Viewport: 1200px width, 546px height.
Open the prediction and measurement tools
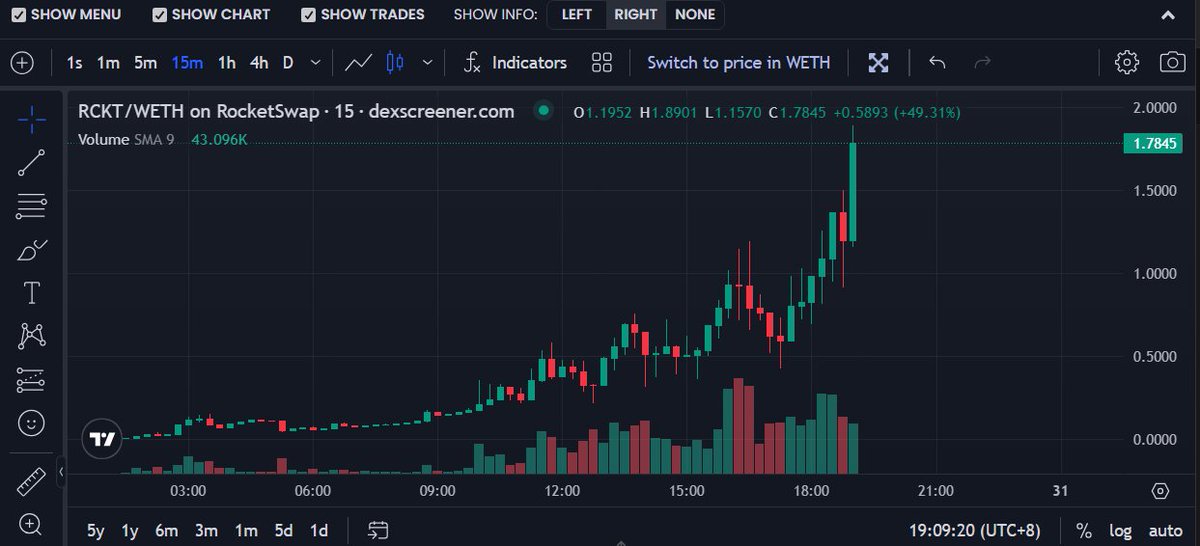coord(31,380)
